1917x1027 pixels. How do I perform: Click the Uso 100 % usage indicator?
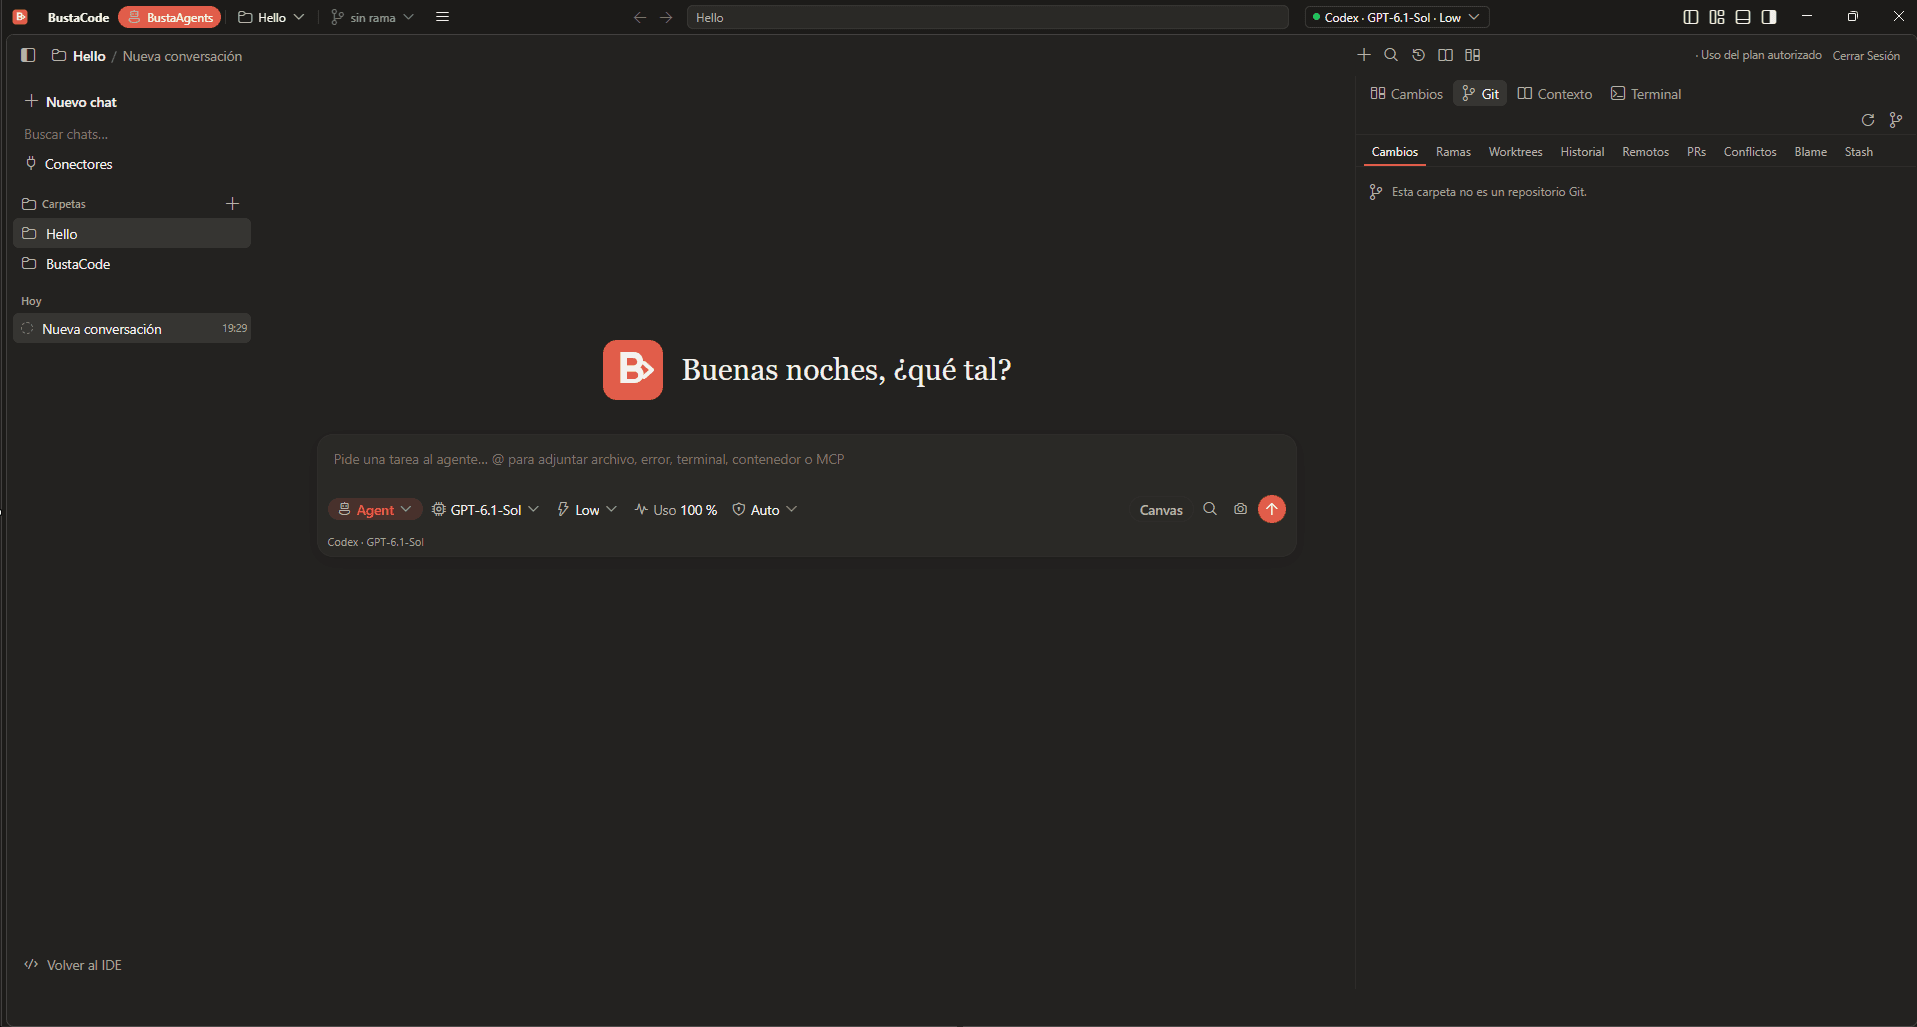[676, 510]
